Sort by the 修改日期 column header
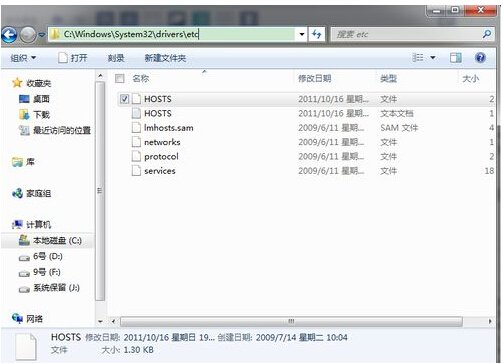The image size is (504, 364). click(315, 79)
